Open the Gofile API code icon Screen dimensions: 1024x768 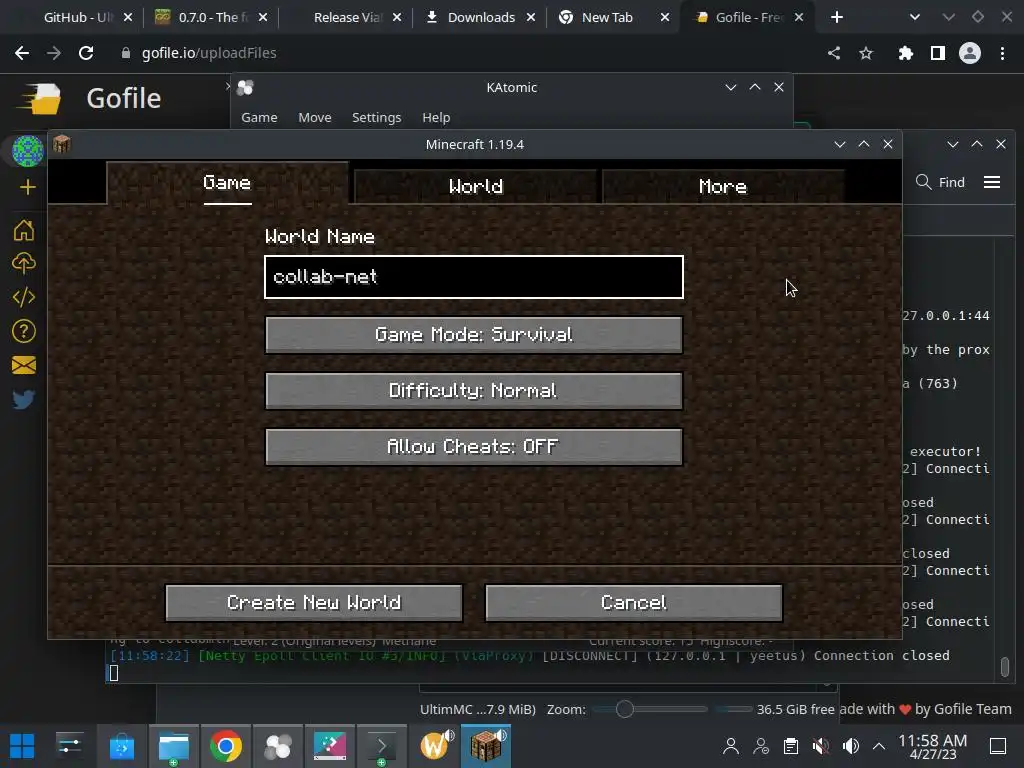click(24, 297)
